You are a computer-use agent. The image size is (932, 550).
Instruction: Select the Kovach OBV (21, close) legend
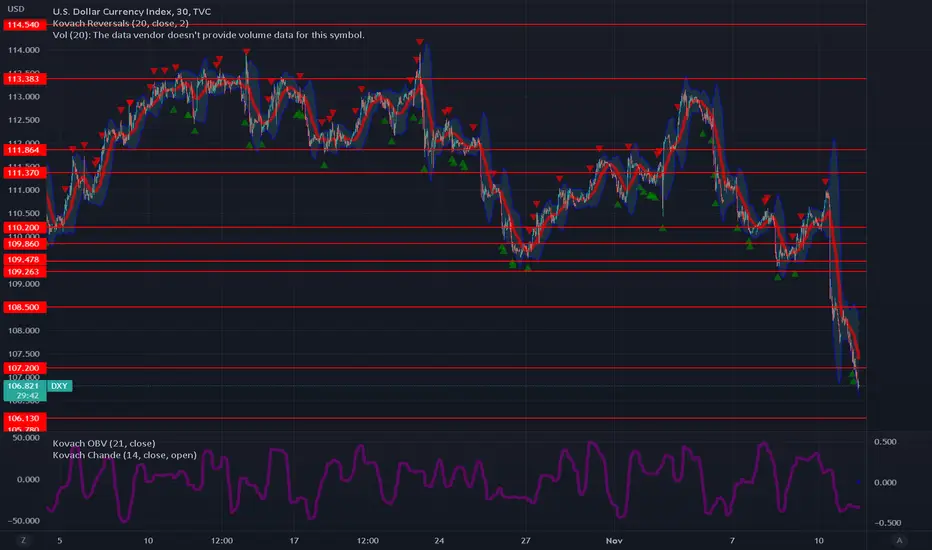click(x=104, y=444)
